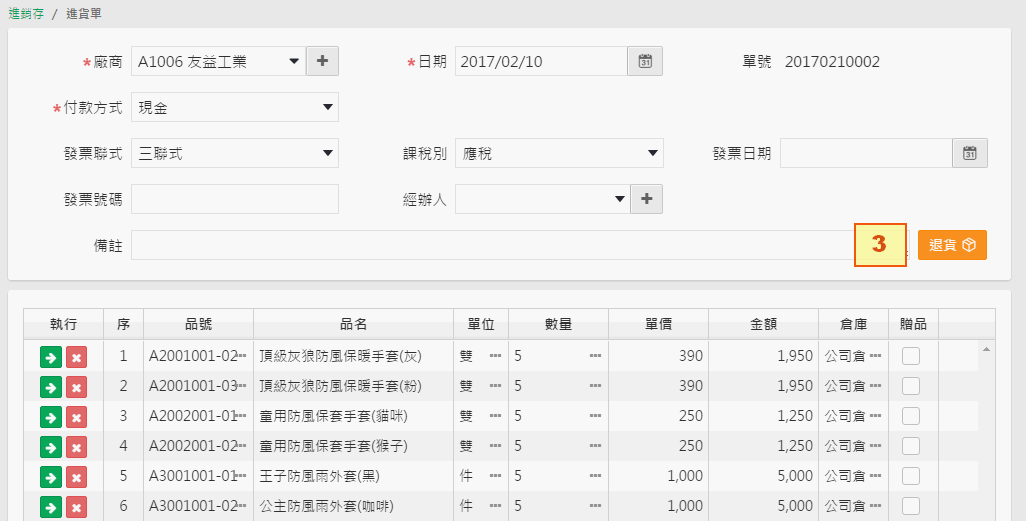Click the 發票號碼 input field

pyautogui.click(x=235, y=199)
